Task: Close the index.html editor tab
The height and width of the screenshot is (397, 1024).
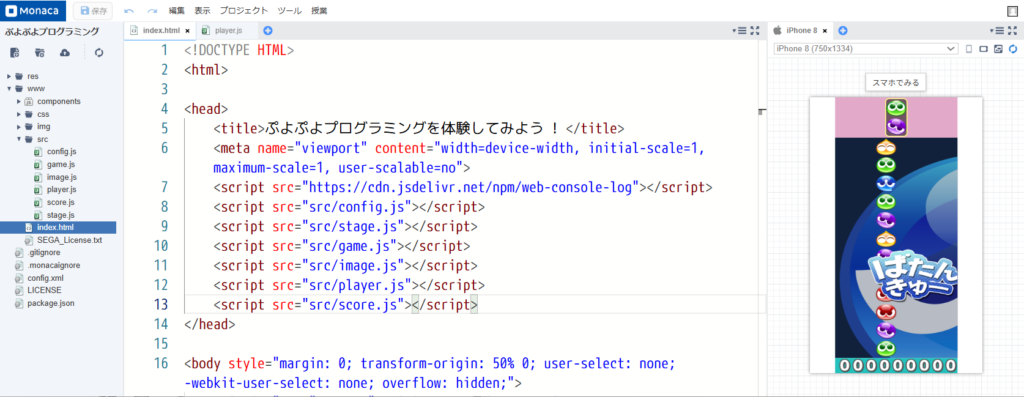Action: [188, 31]
